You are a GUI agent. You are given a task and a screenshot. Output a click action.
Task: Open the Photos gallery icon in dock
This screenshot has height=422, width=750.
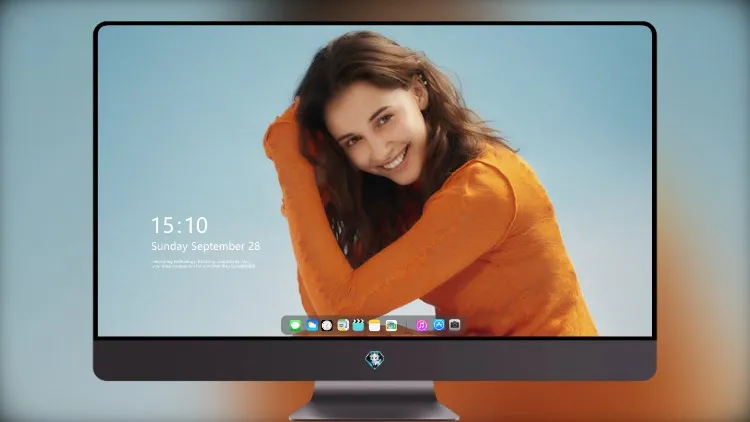pyautogui.click(x=391, y=325)
